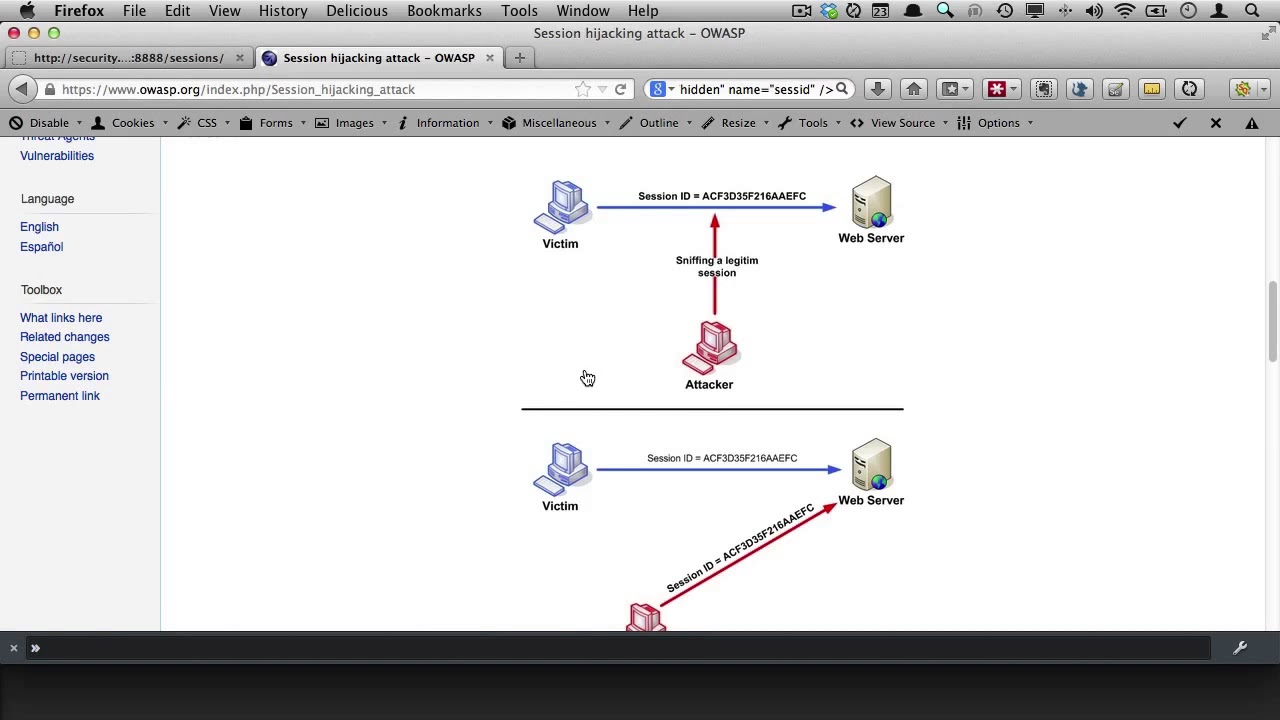Open the Forms dropdown menu
1280x720 pixels.
273,123
